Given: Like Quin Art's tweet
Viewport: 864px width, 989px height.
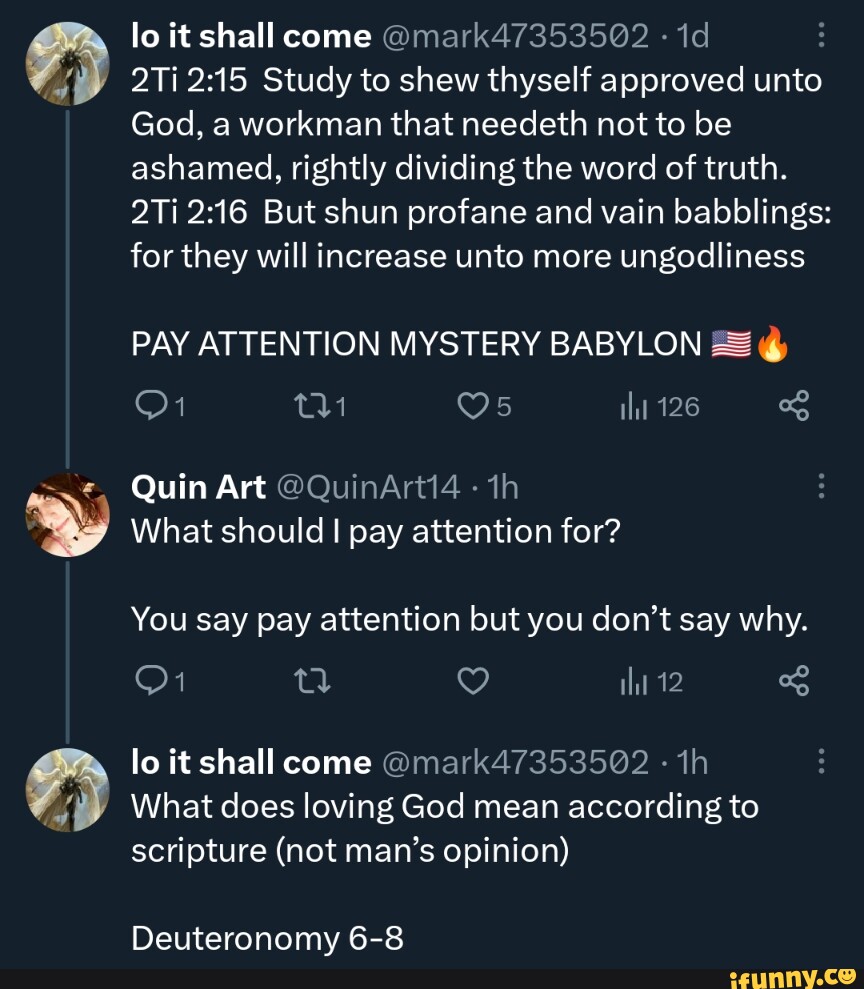Looking at the screenshot, I should 474,682.
